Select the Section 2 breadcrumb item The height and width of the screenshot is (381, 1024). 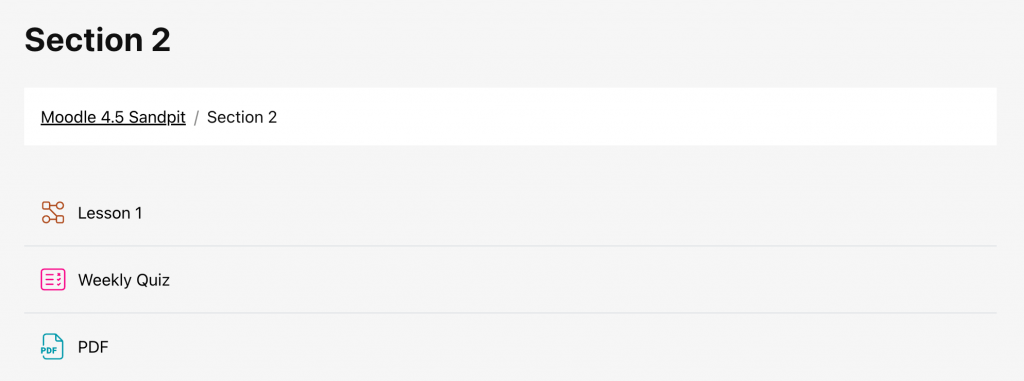pos(242,117)
